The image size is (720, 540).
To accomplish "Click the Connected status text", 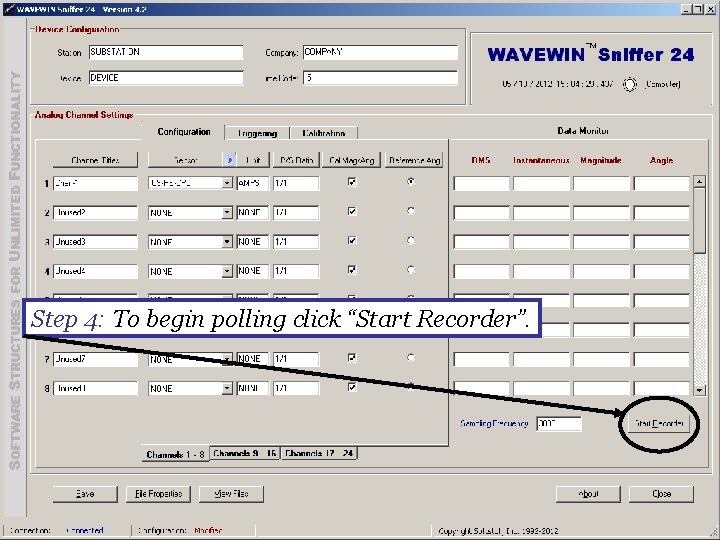I will coord(85,530).
